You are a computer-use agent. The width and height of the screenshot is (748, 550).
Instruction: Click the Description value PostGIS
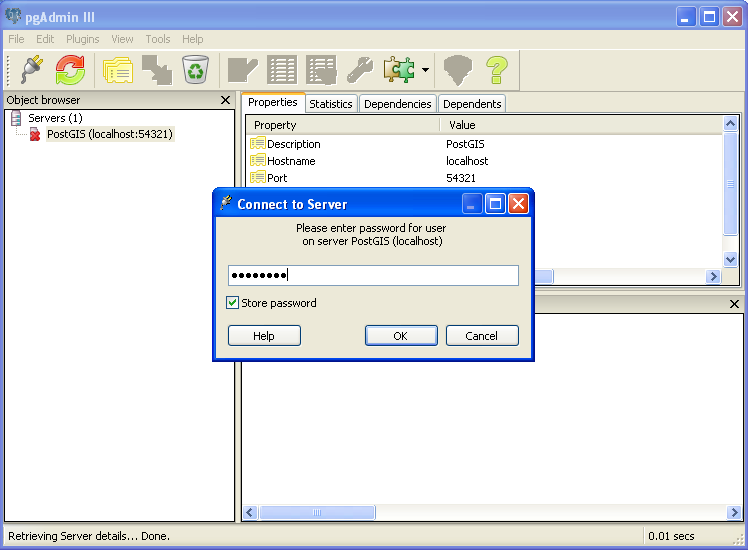pyautogui.click(x=465, y=144)
